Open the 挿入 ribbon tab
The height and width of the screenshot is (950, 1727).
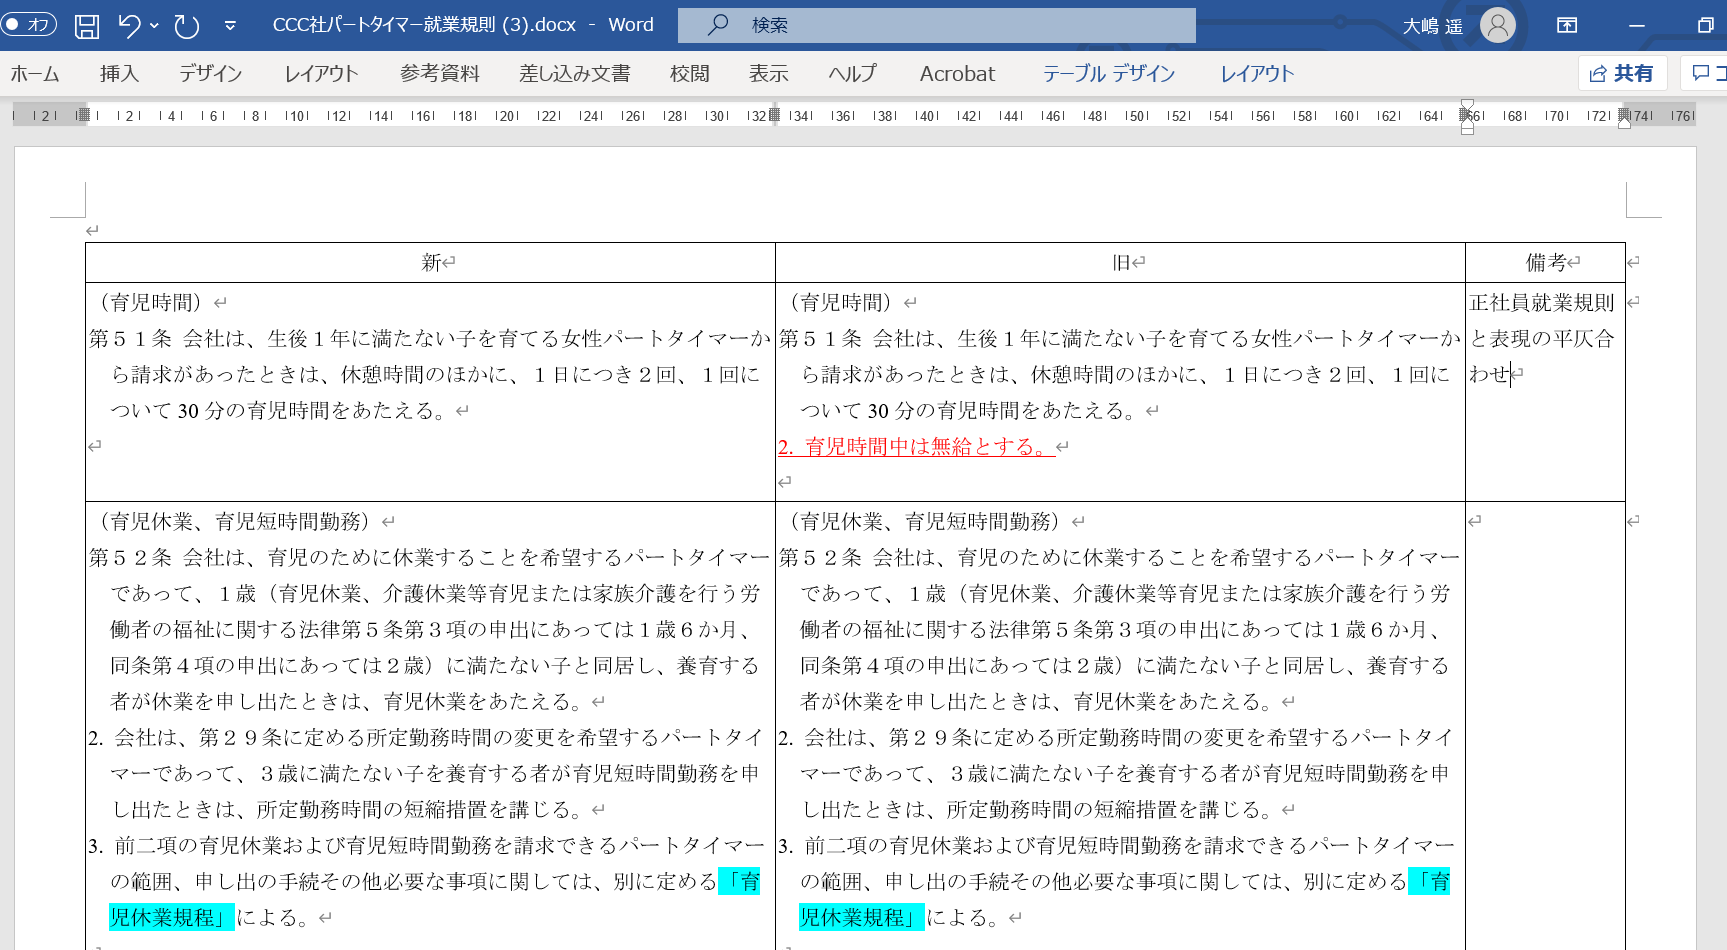[119, 74]
